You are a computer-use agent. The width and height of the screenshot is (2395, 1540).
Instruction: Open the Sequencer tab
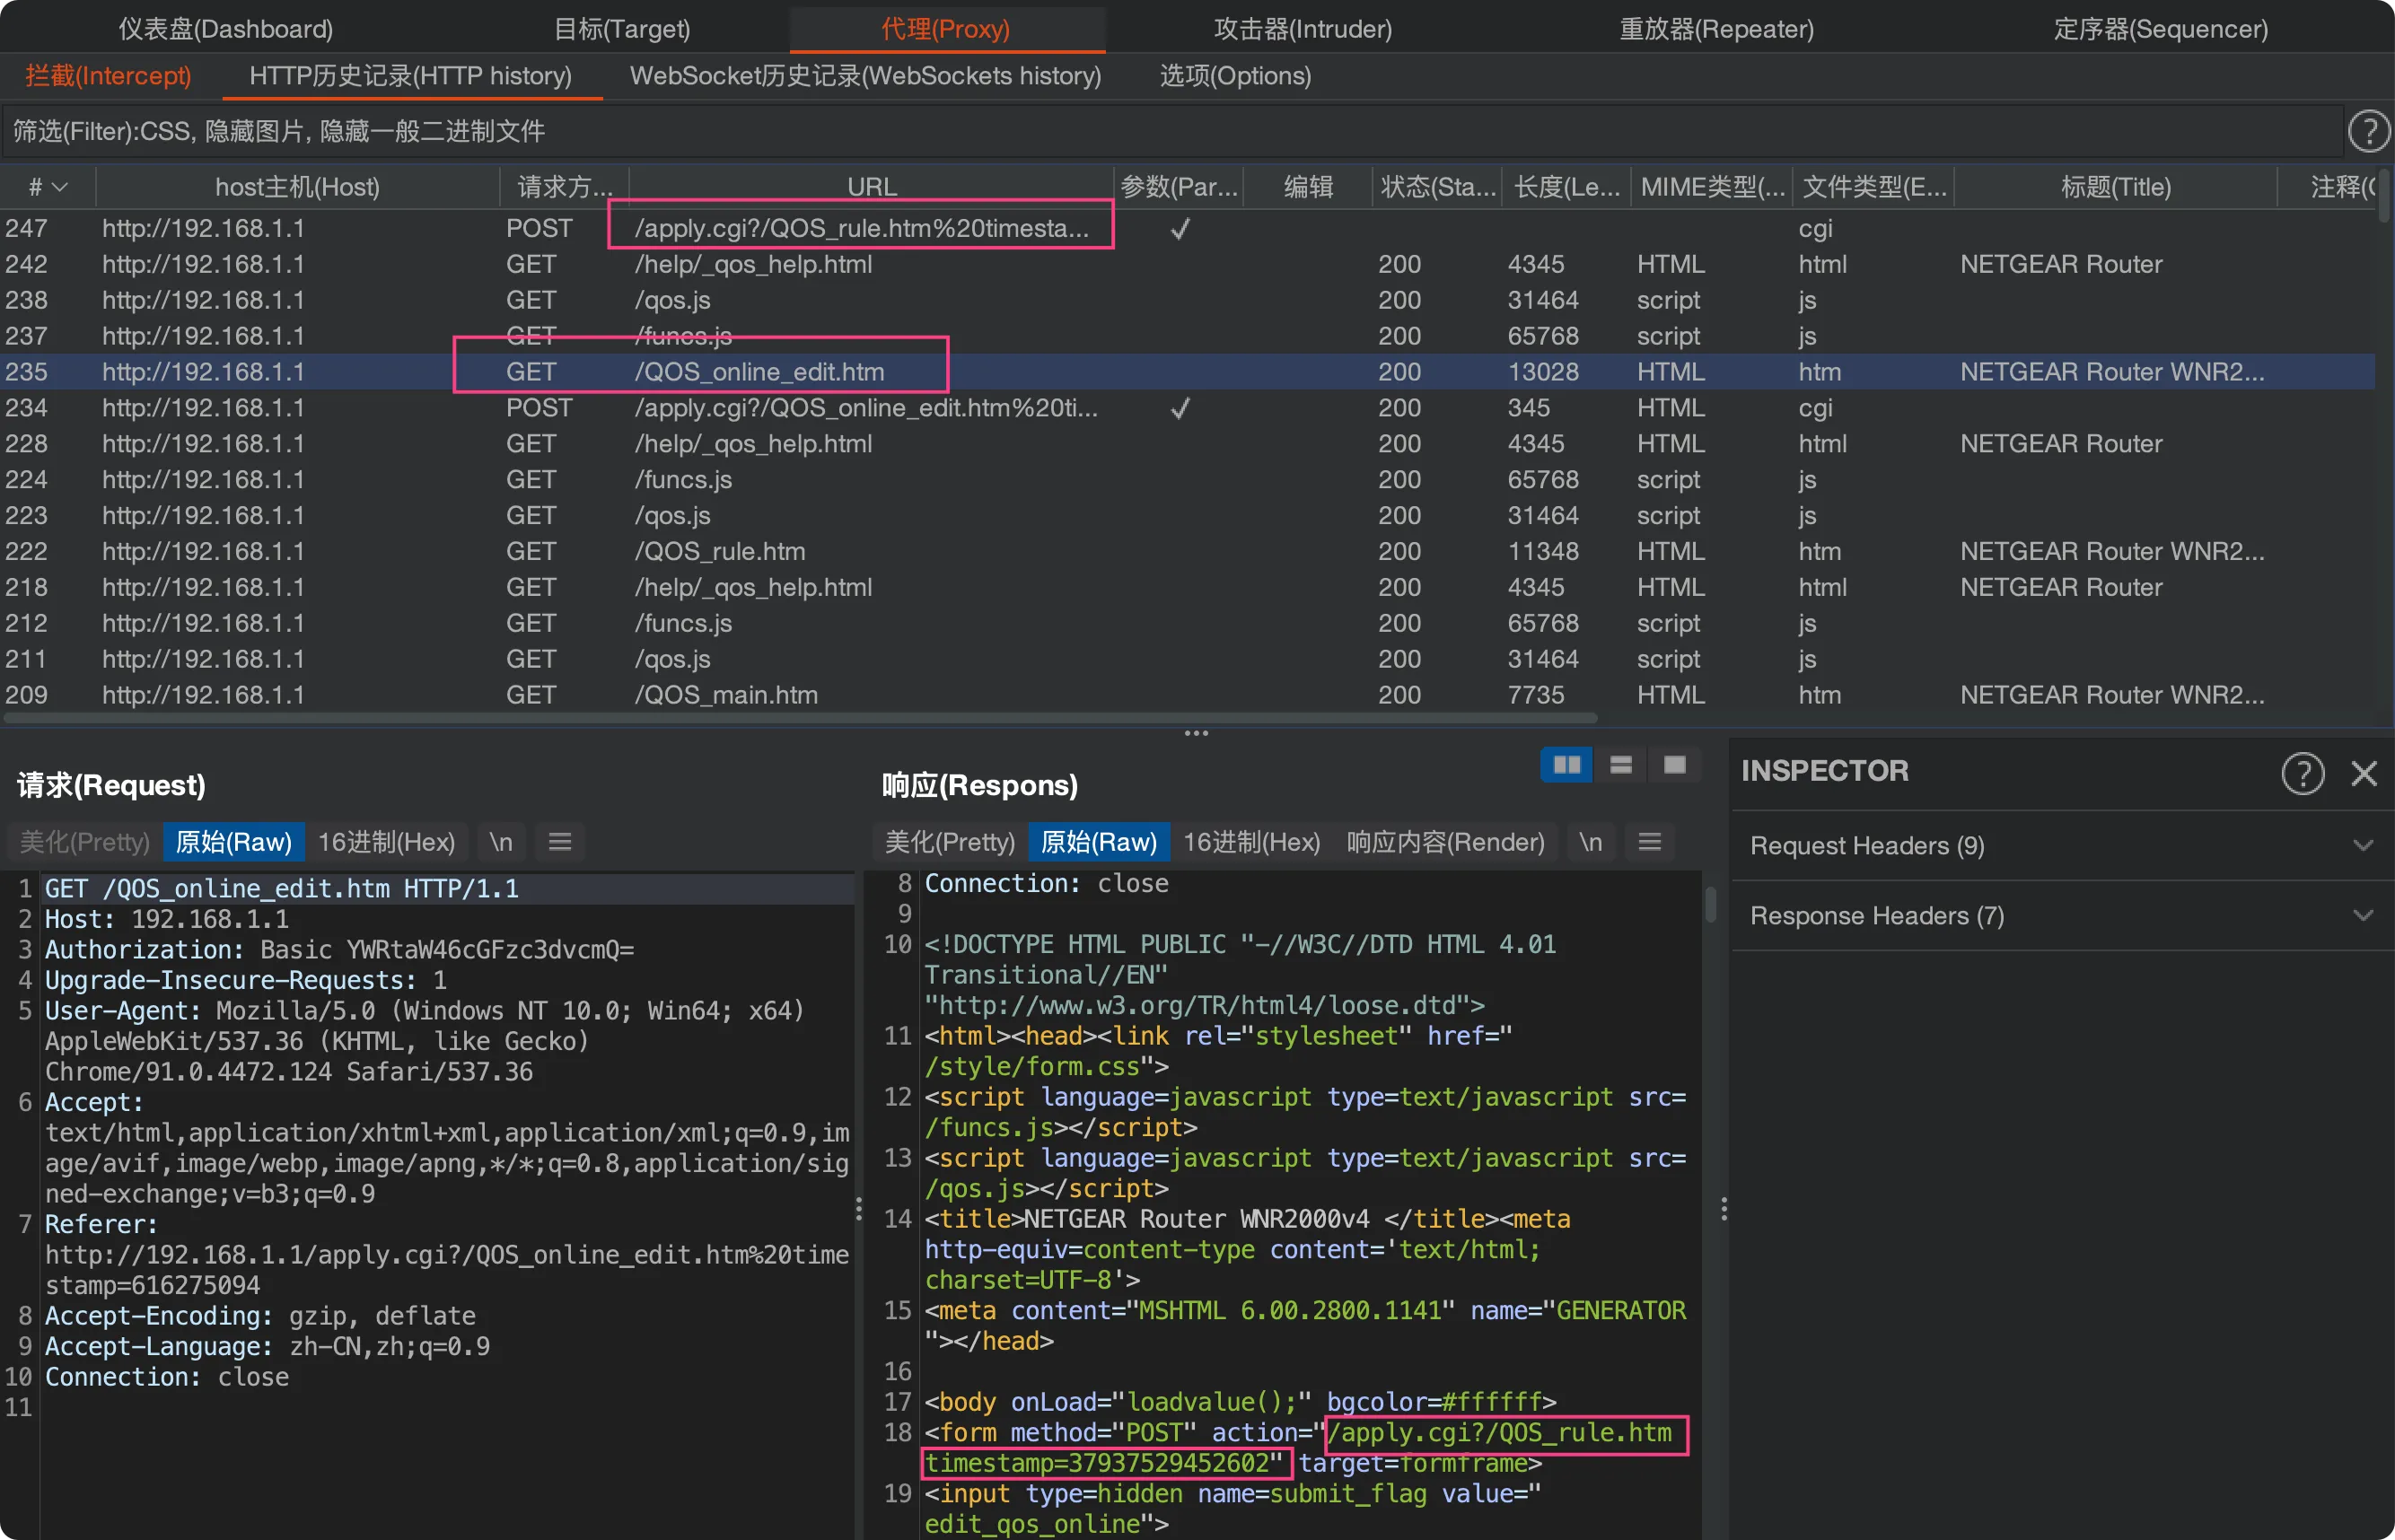pos(2160,29)
